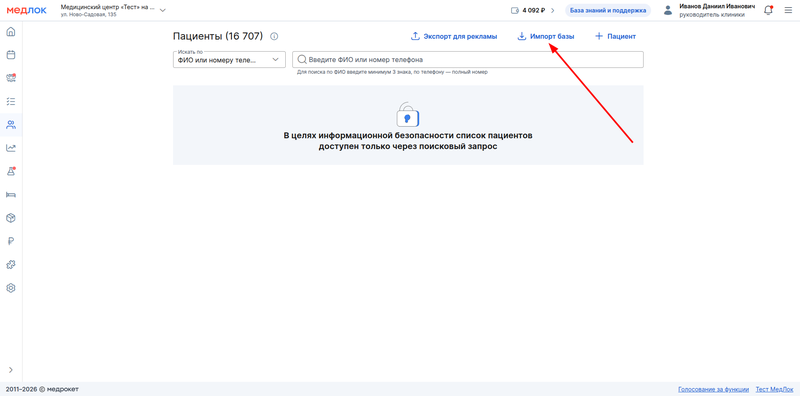Open profile Иванов Даниил Иванович

pyautogui.click(x=717, y=10)
